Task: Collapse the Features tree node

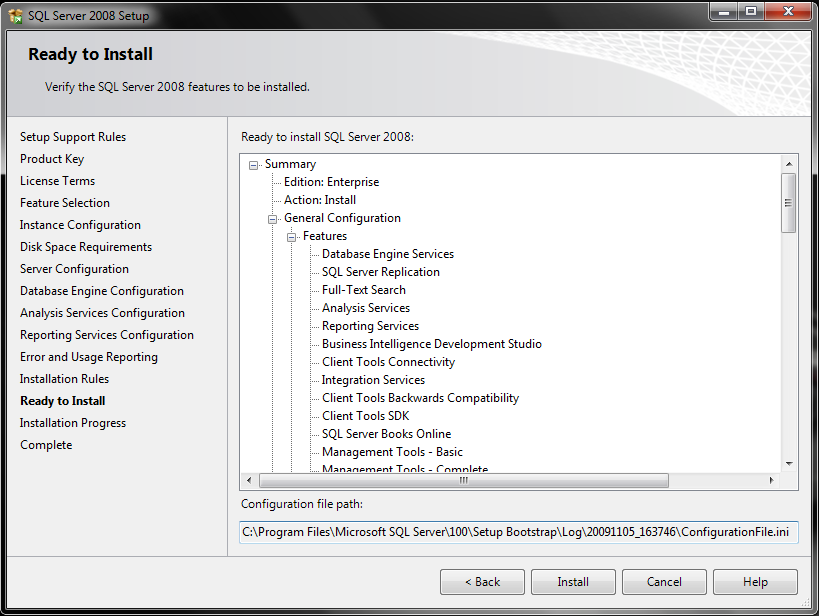Action: click(x=291, y=237)
